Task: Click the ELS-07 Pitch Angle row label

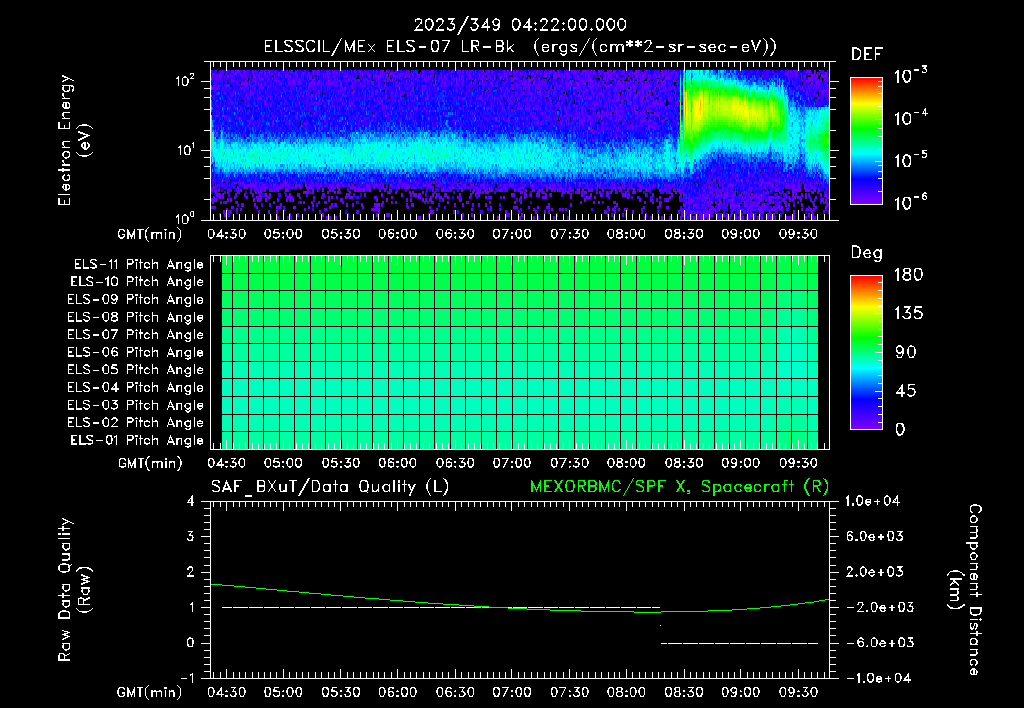Action: (x=136, y=334)
